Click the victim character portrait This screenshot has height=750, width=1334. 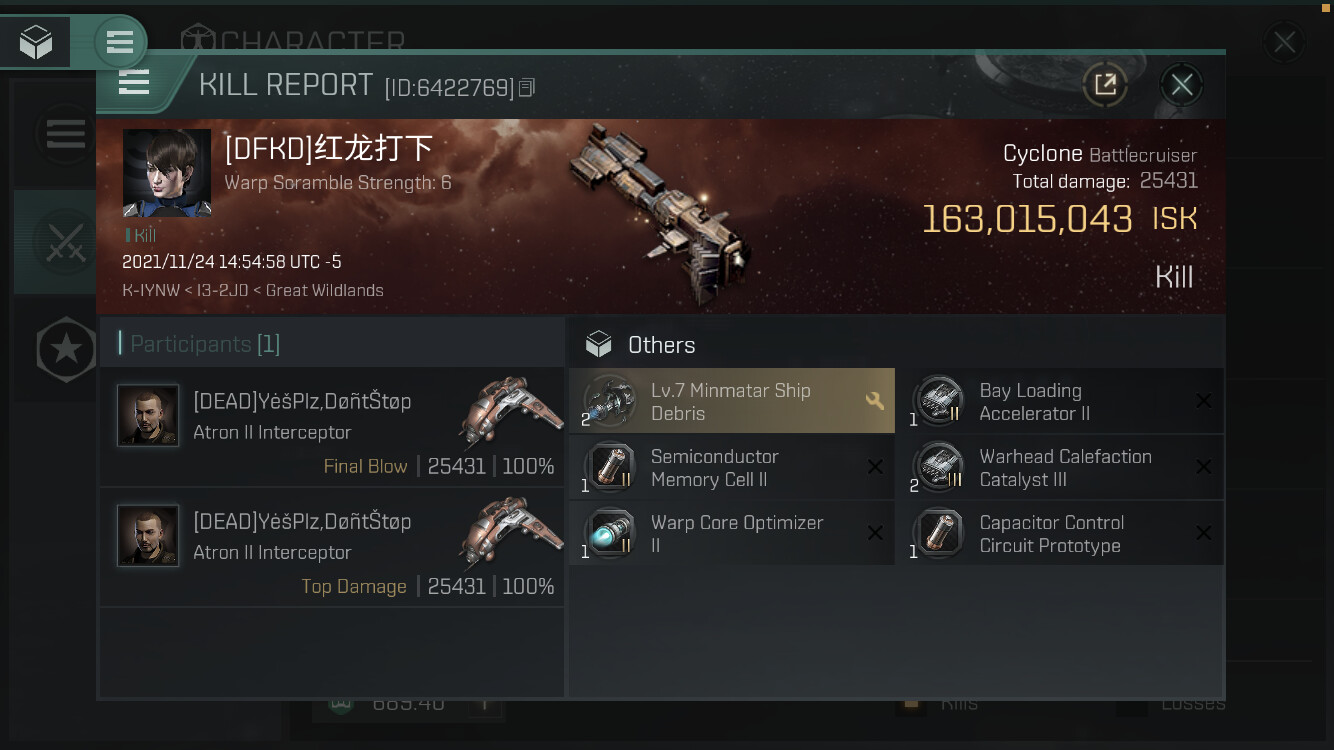167,173
